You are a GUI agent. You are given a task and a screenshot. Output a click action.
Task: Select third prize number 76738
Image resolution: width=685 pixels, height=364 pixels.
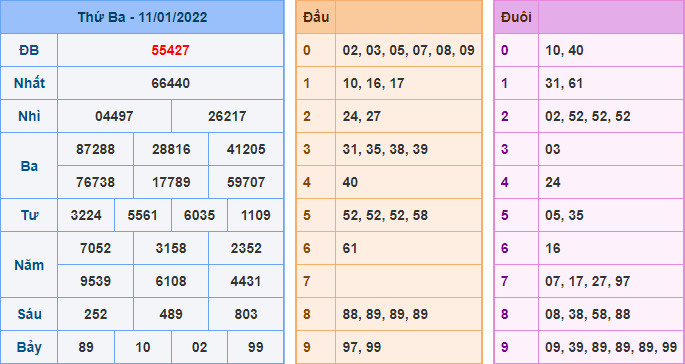click(x=95, y=182)
